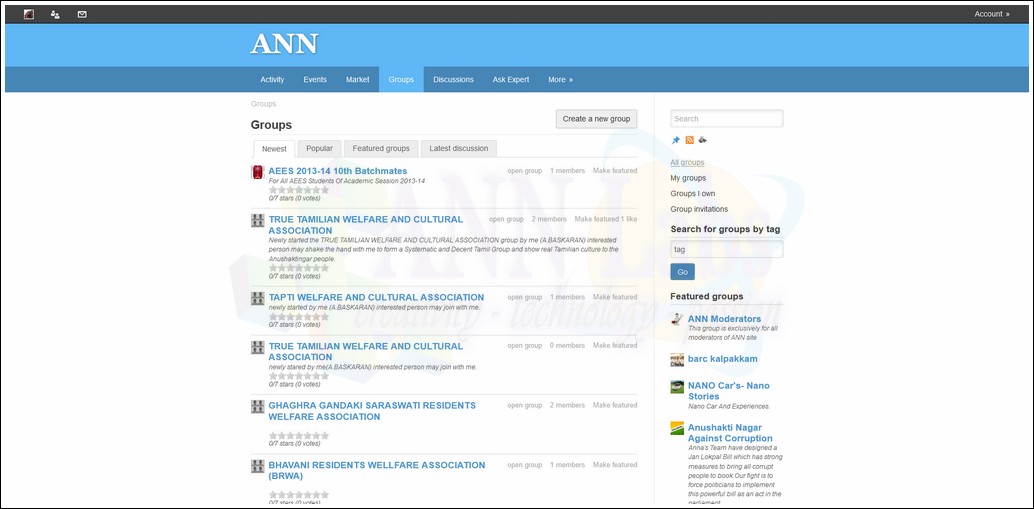Click the tag input field
The image size is (1034, 509).
click(x=726, y=249)
